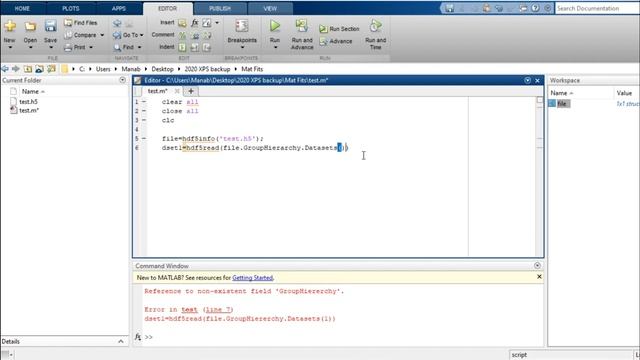Screen dimensions: 640x360
Task: Click Desktop in the folder path
Action: (162, 69)
